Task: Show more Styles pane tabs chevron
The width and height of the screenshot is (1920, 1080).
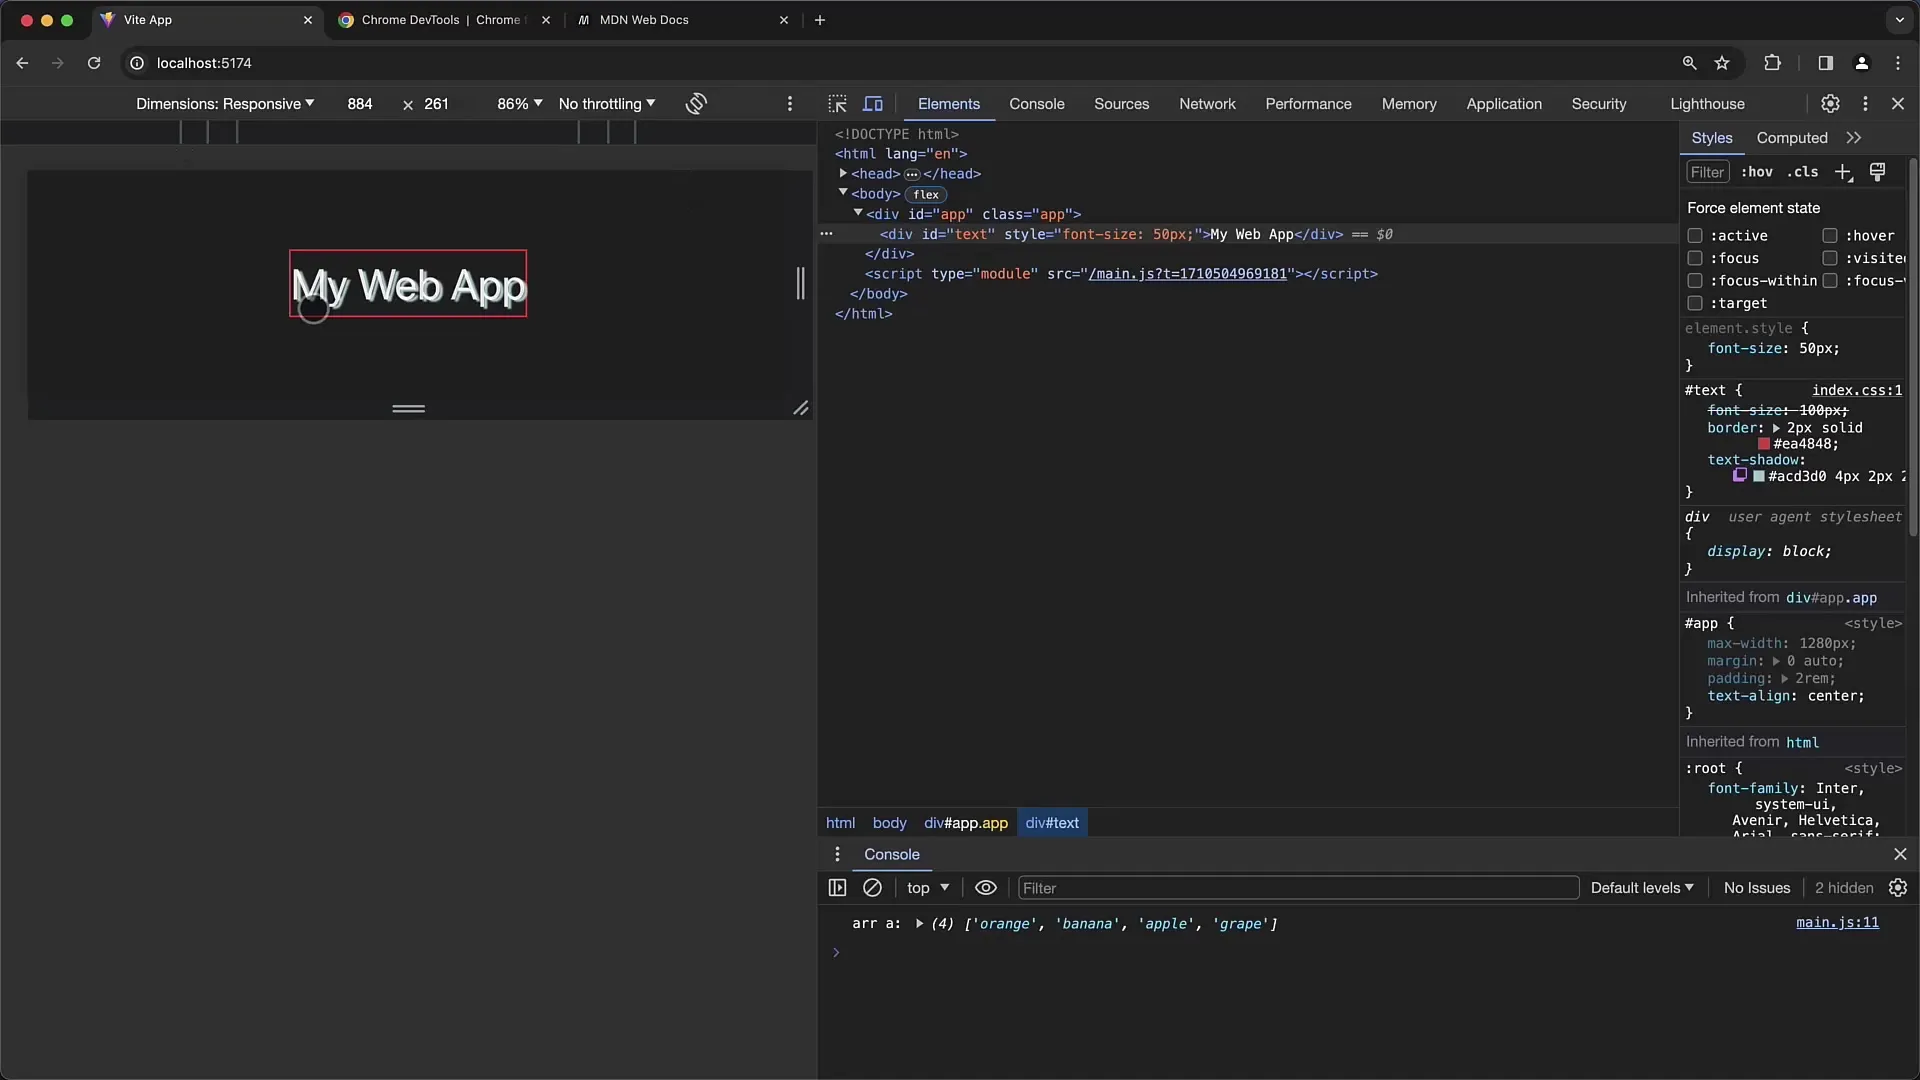Action: pos(1854,138)
